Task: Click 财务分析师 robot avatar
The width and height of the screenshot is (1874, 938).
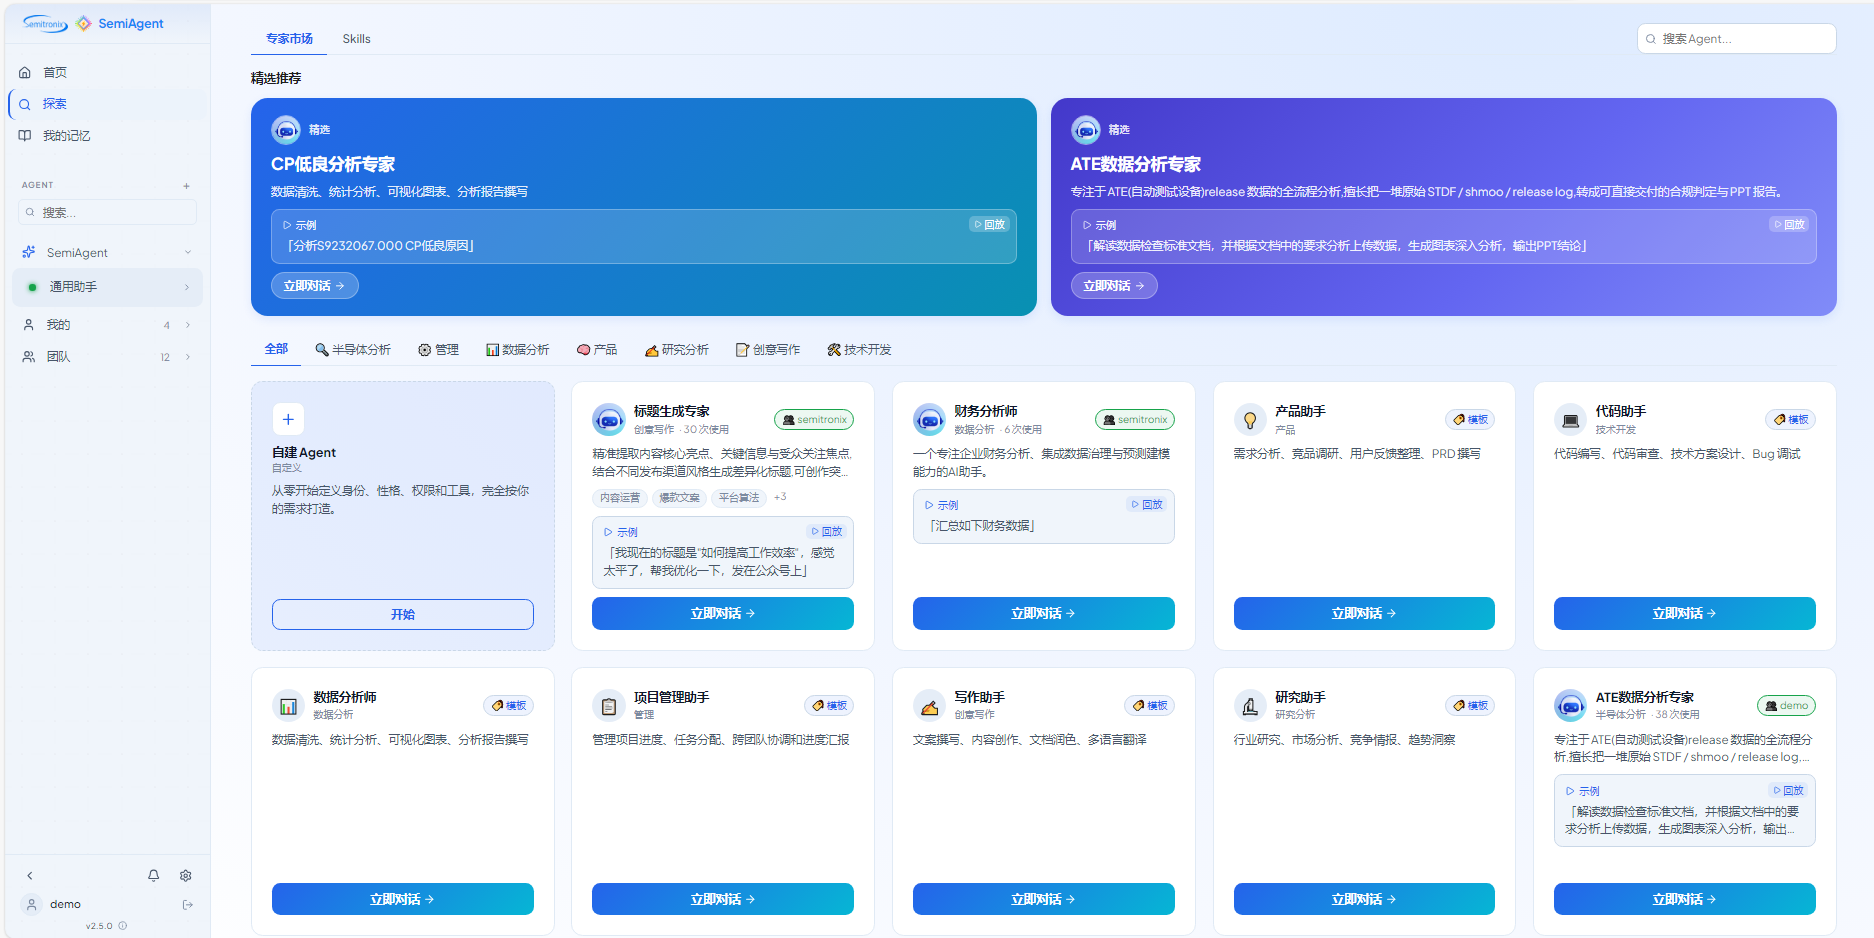Action: click(x=929, y=420)
